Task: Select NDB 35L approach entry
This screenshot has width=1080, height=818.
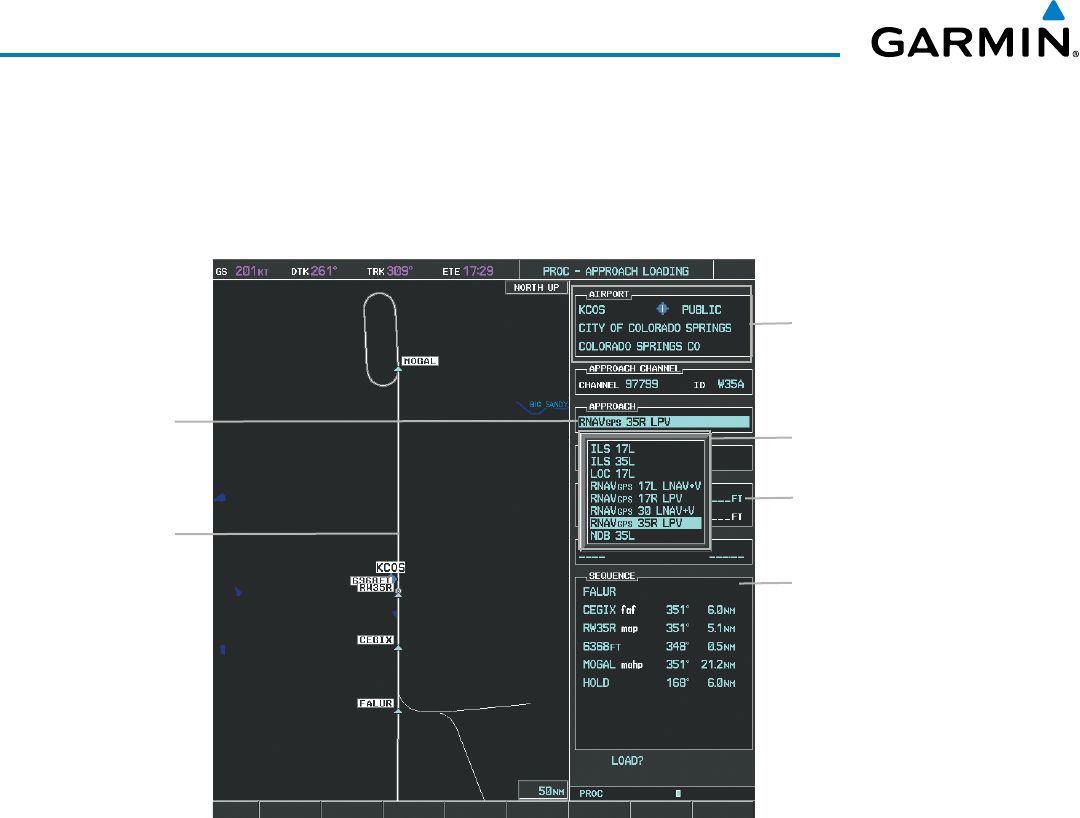Action: (612, 536)
